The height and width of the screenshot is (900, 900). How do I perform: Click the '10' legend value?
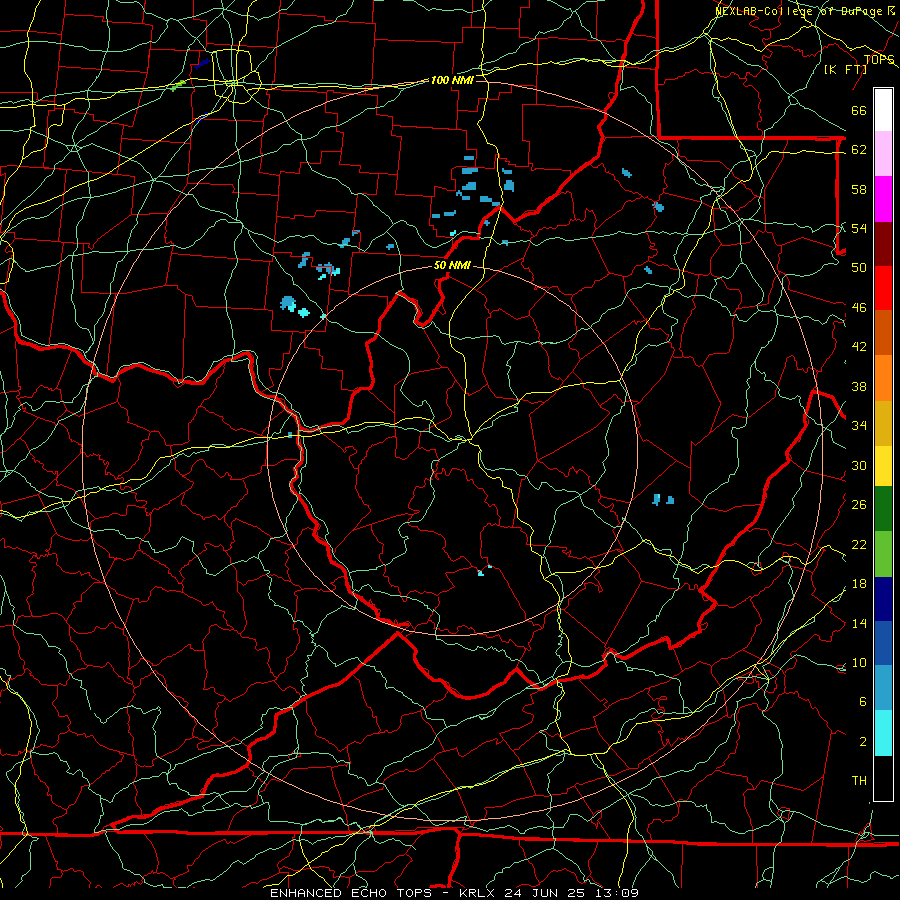pos(859,663)
